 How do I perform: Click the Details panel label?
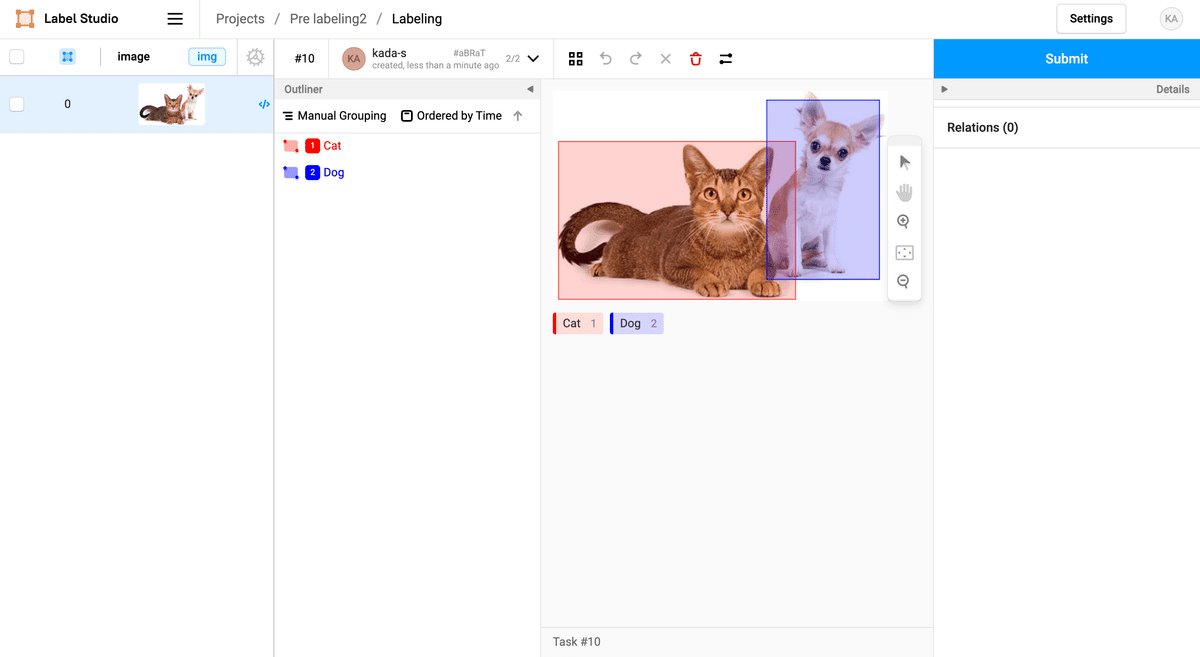click(x=1173, y=89)
